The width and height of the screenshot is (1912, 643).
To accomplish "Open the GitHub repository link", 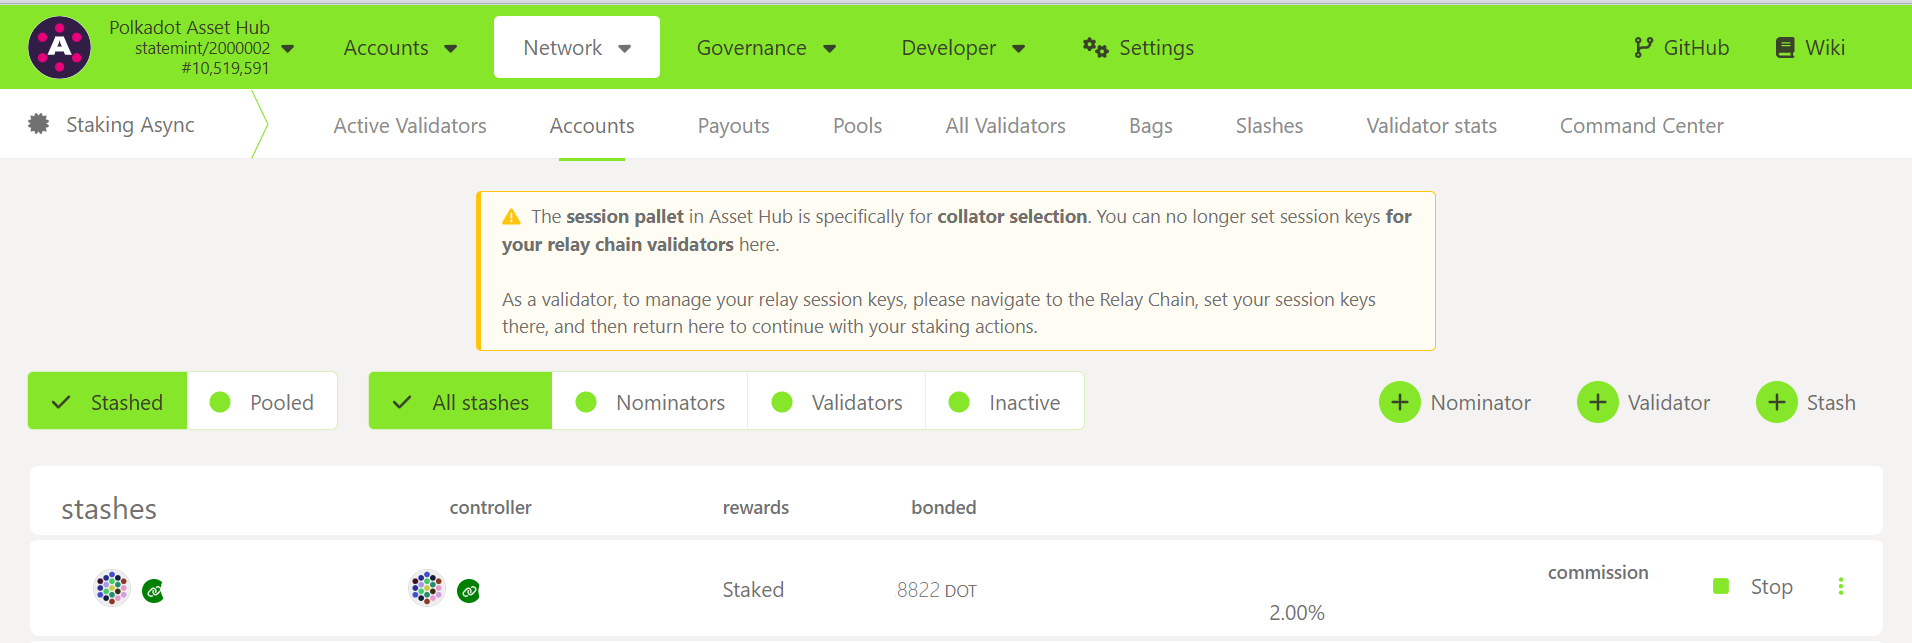I will (x=1679, y=46).
